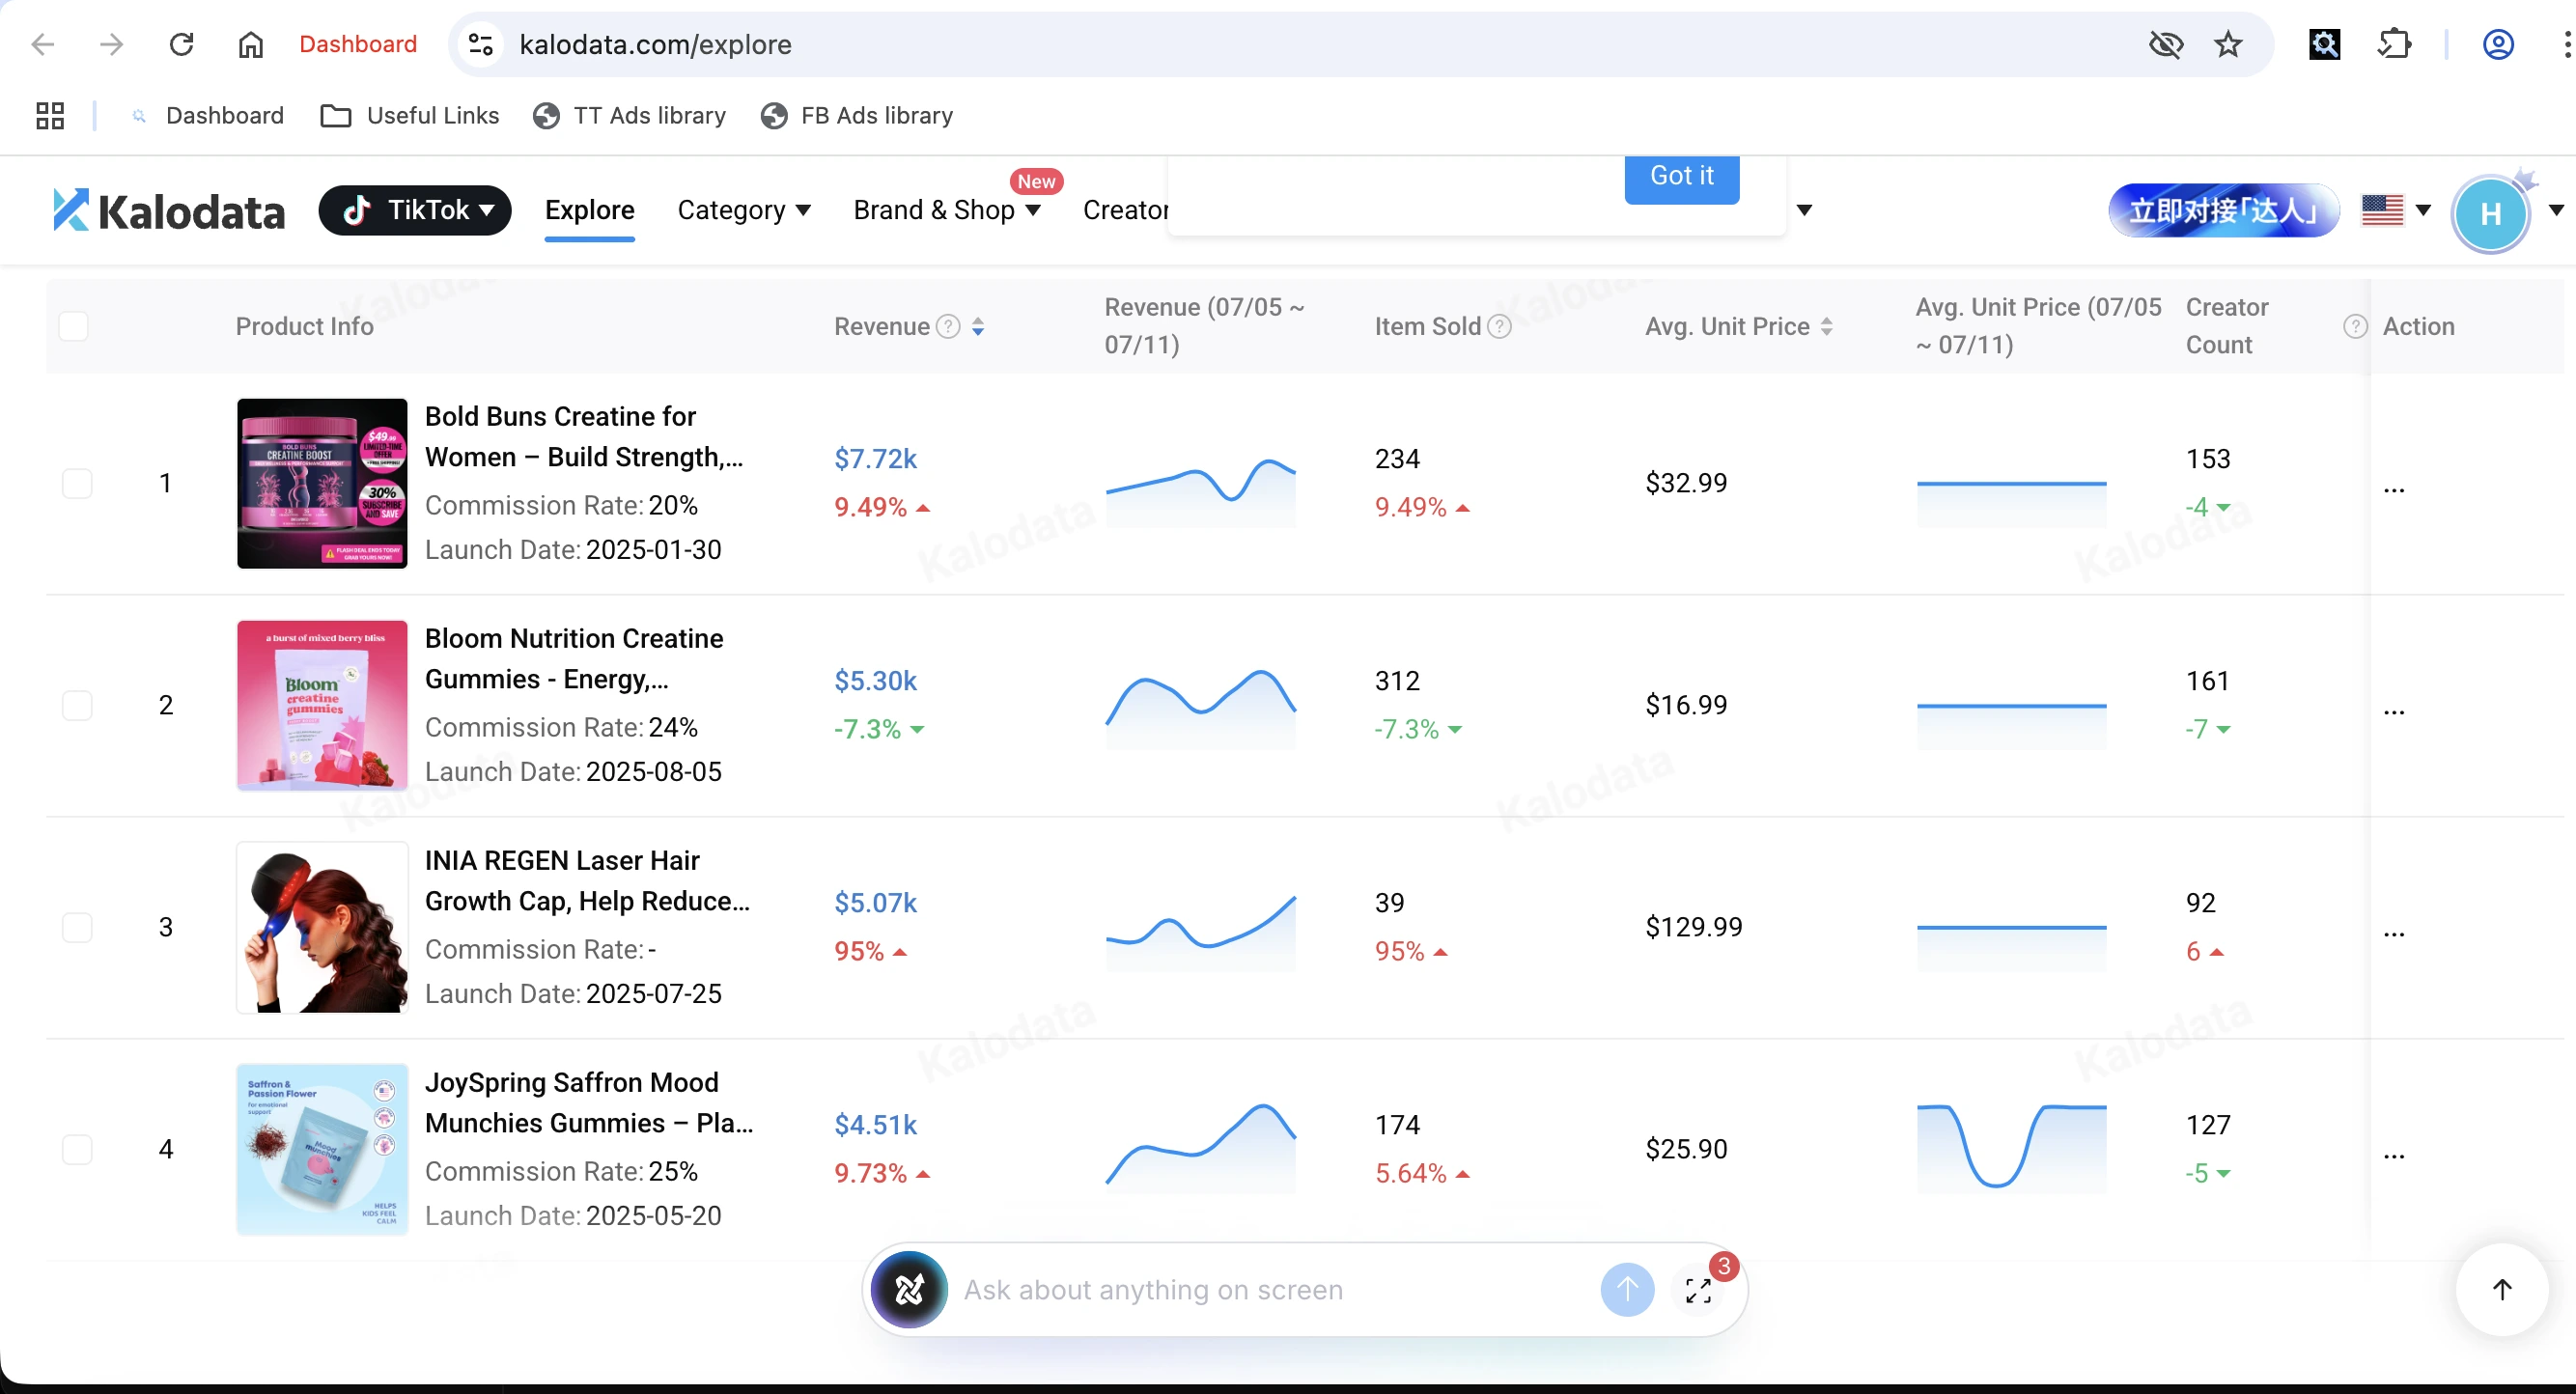Screen dimensions: 2576x1394
Task: Expand the Category menu
Action: (744, 210)
